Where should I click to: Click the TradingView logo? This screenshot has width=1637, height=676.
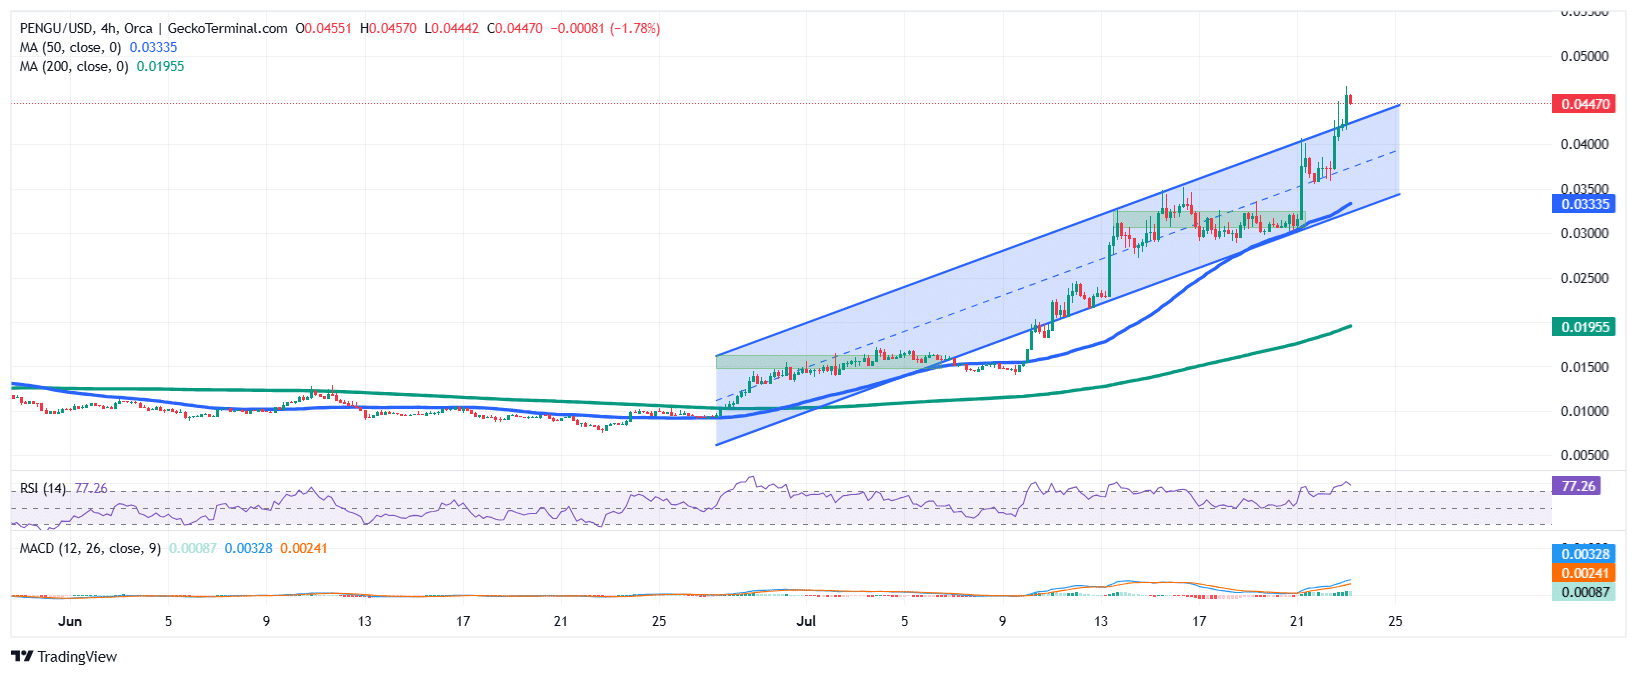(64, 657)
